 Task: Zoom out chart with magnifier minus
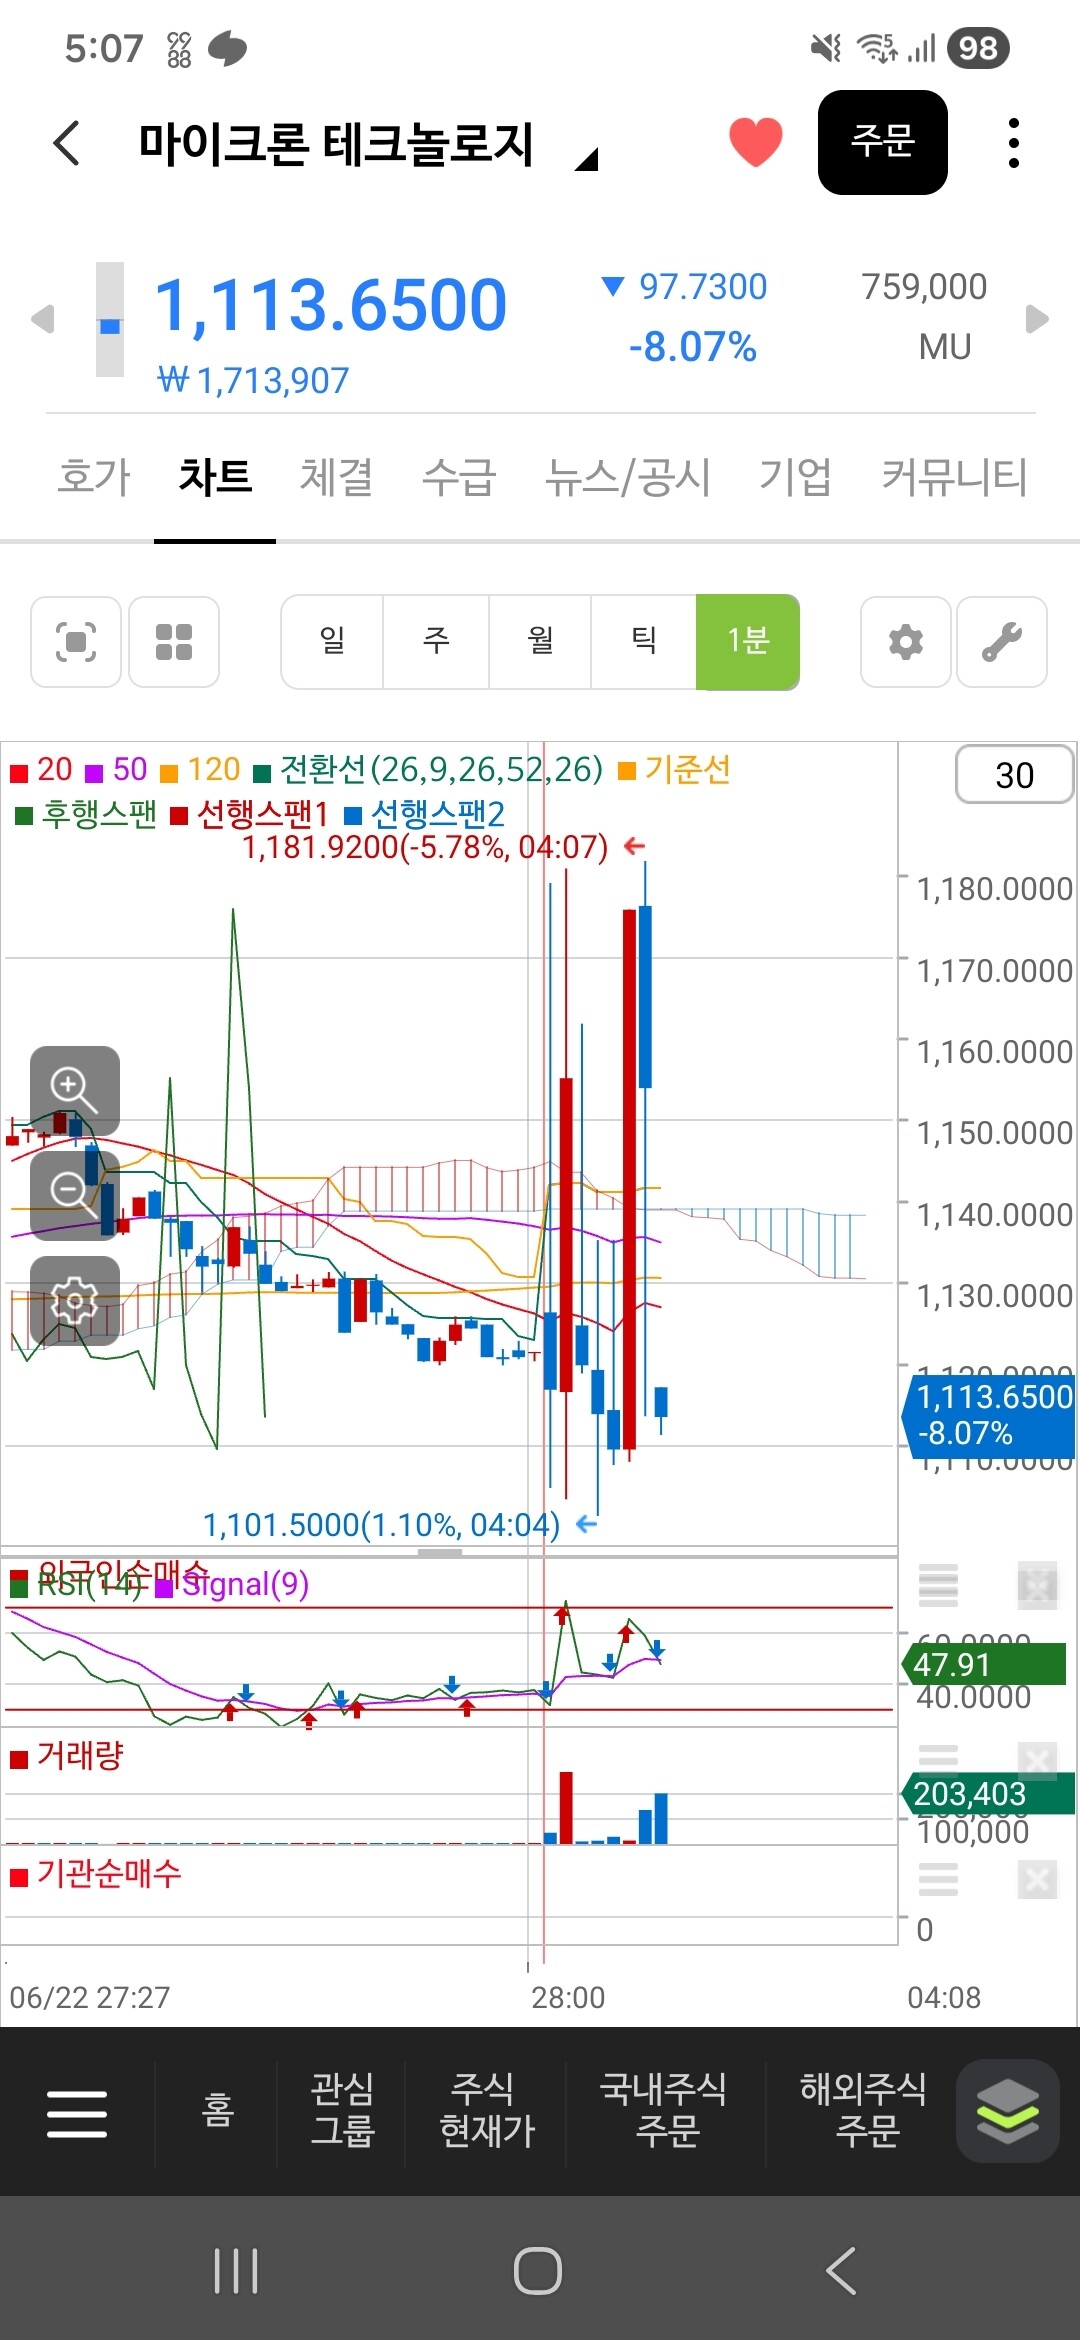75,1196
